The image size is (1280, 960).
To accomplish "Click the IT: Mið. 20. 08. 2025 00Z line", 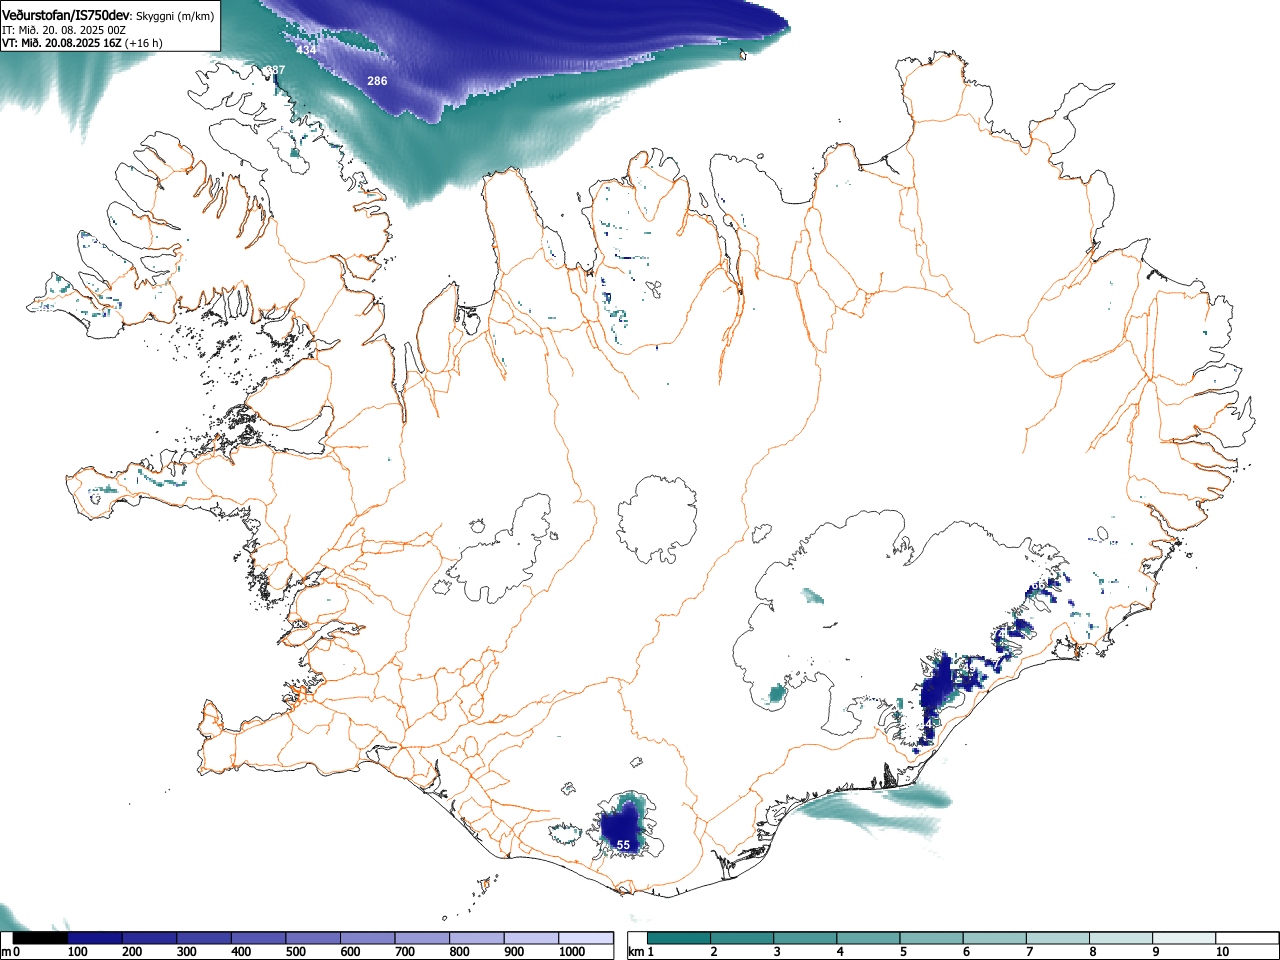I will [63, 30].
